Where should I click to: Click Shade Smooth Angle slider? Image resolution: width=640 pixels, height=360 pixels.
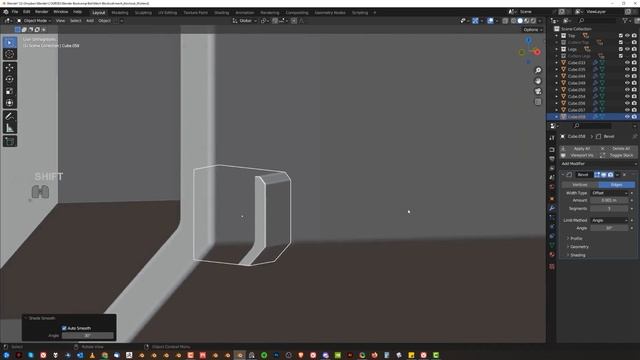[87, 336]
